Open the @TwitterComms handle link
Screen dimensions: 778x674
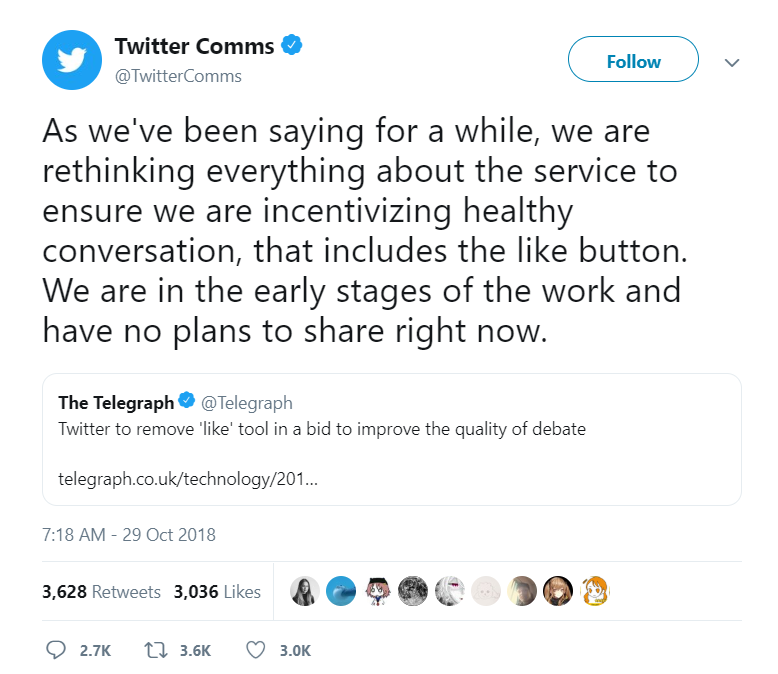click(178, 76)
